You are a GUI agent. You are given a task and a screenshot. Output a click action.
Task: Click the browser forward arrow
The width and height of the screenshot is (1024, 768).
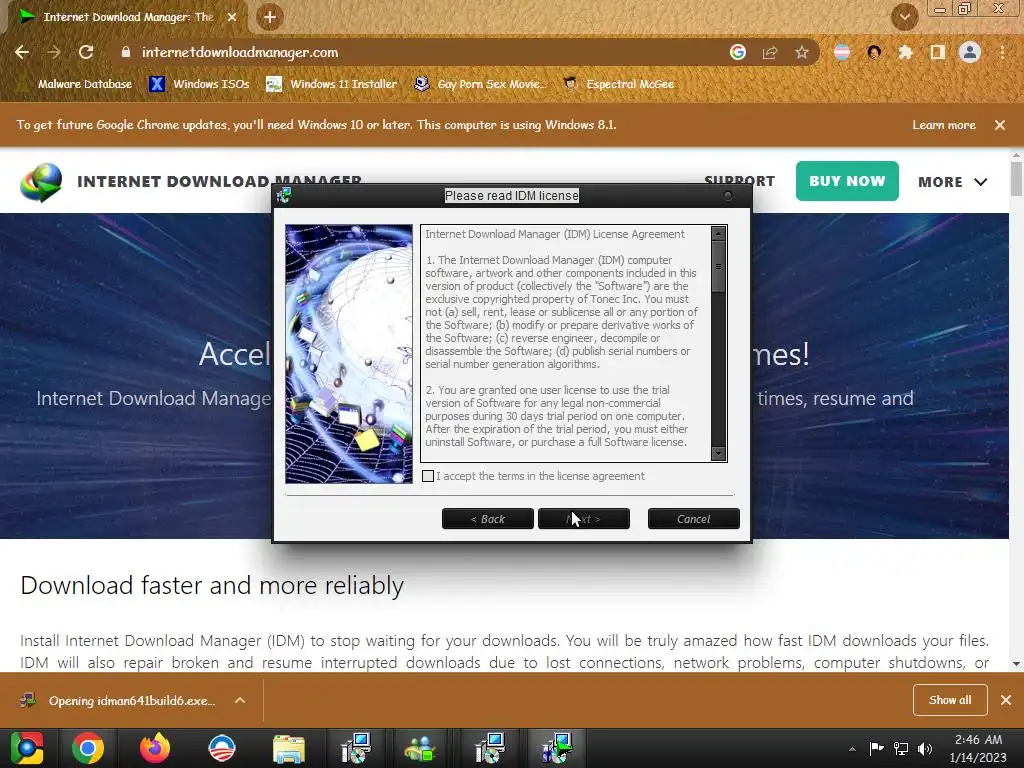pyautogui.click(x=54, y=52)
